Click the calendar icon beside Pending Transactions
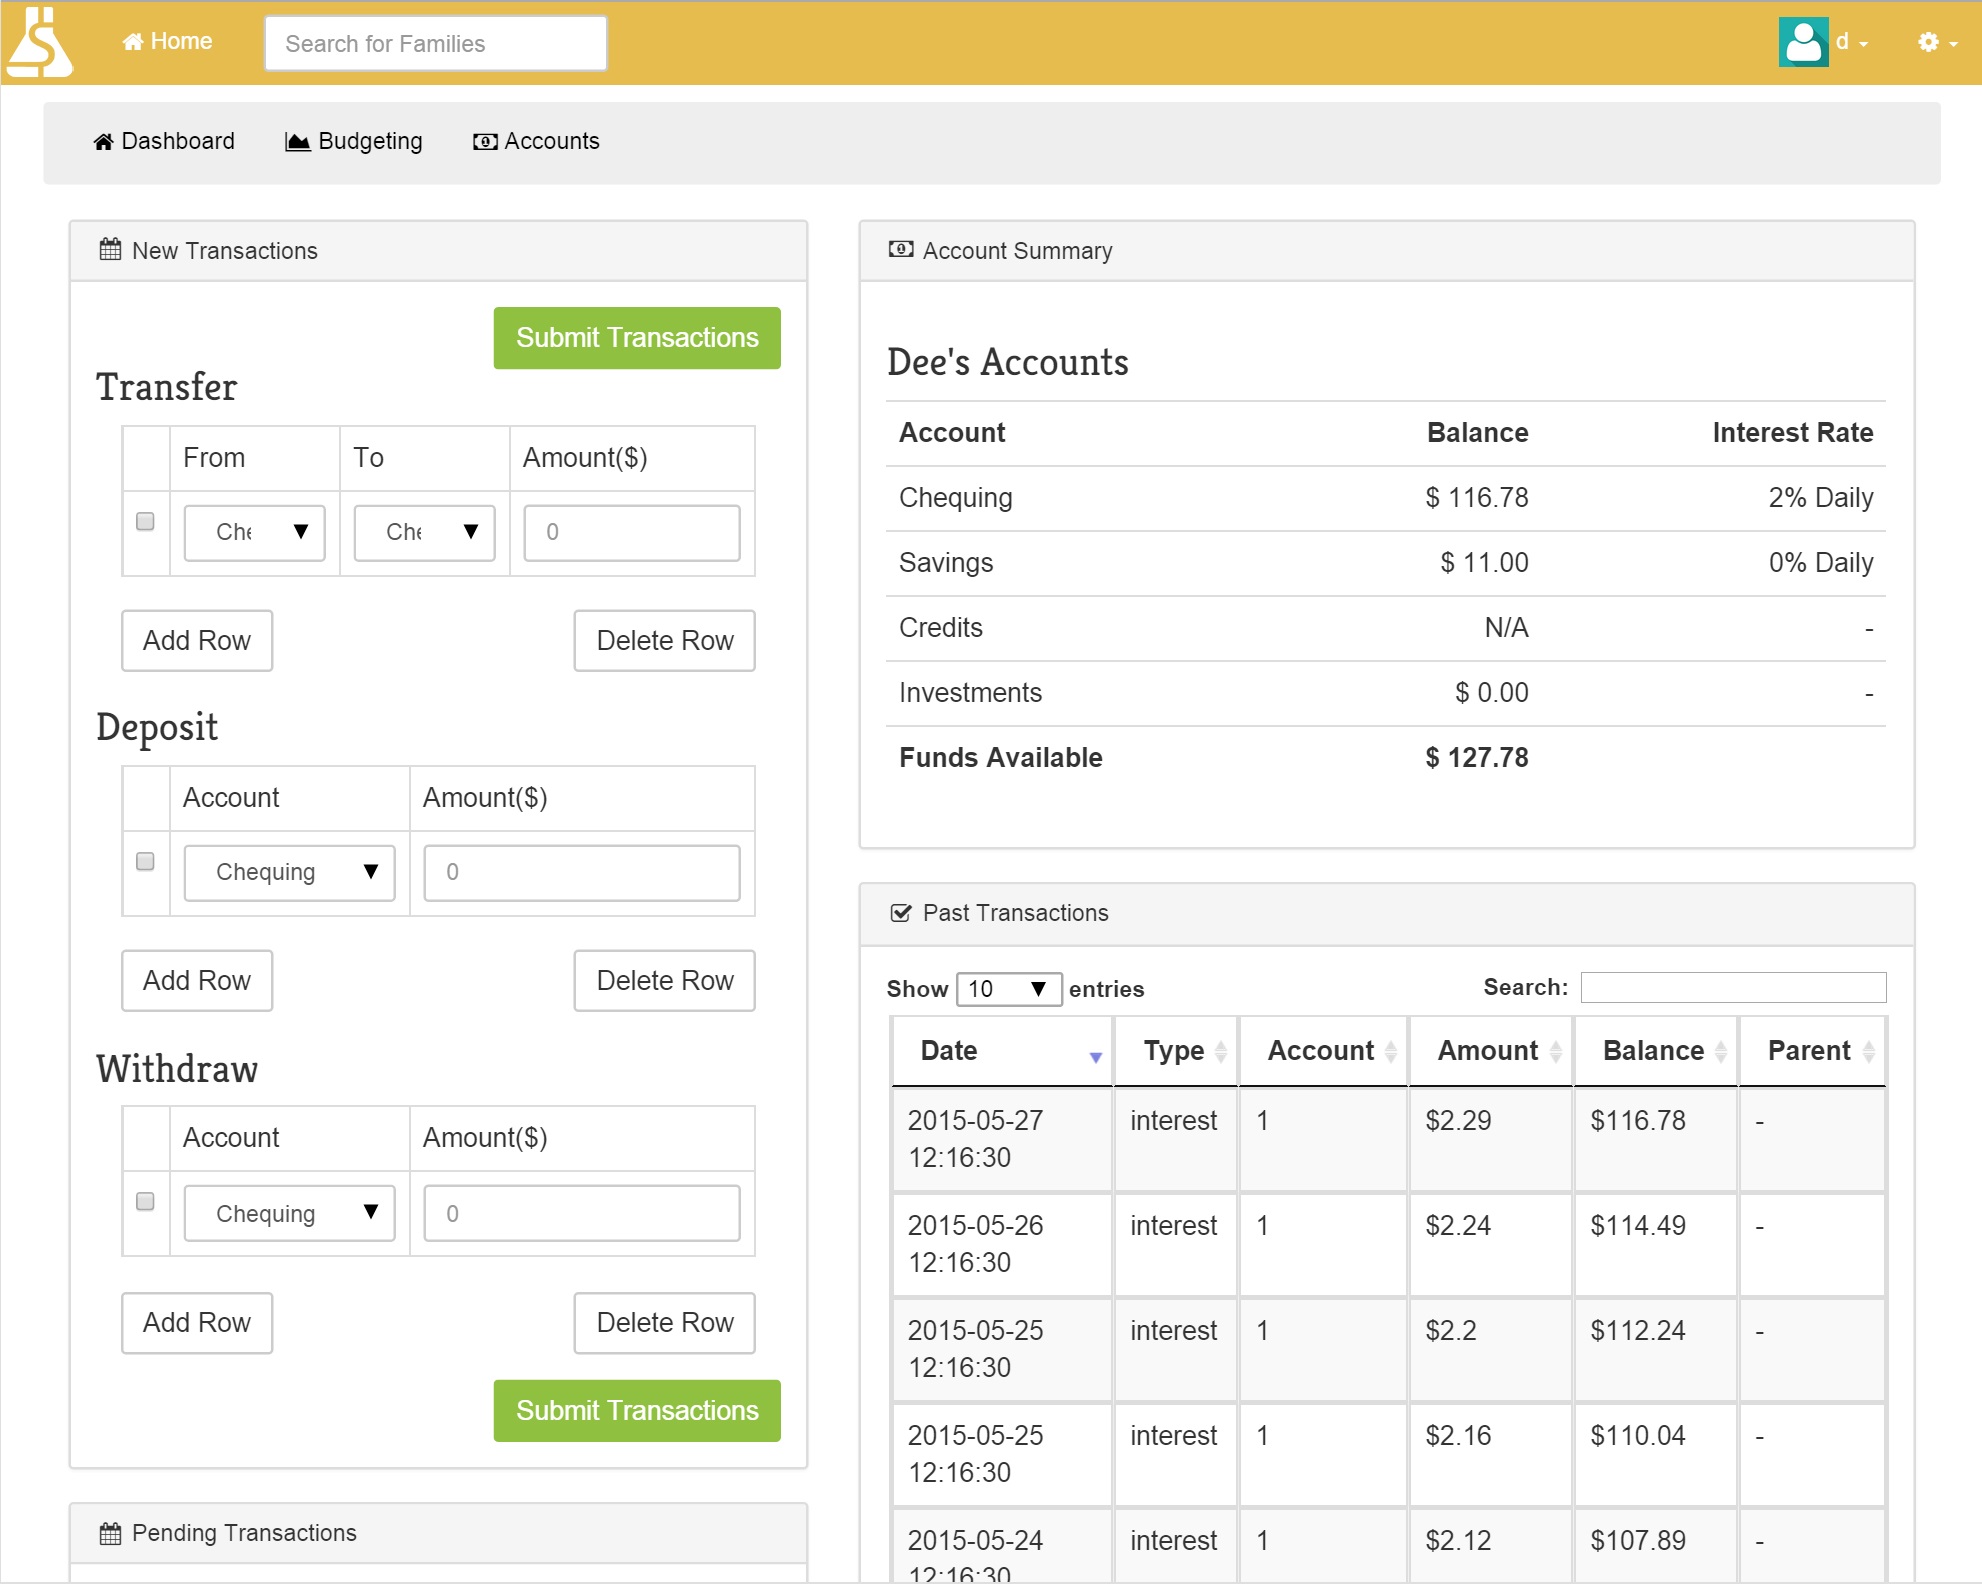Image resolution: width=1982 pixels, height=1584 pixels. (110, 1533)
